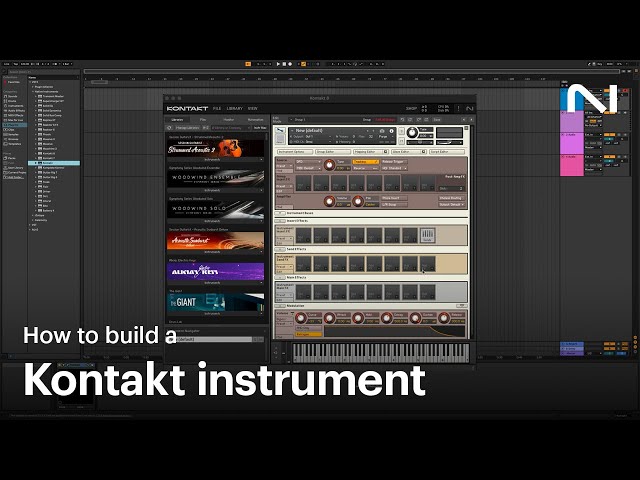Switch to the Automation tab
Viewport: 640px width, 480px height.
[x=256, y=120]
